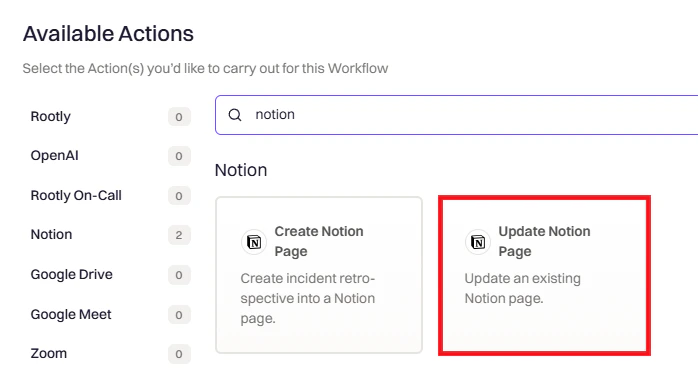Focus the actions search field containing 'notion'
698x382 pixels.
click(456, 115)
